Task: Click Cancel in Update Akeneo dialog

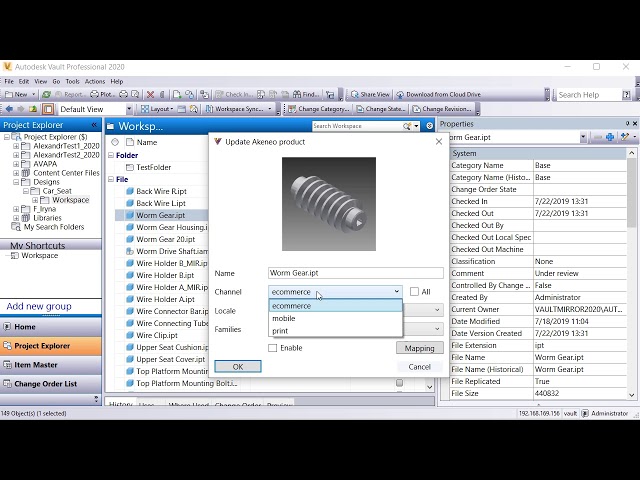Action: tap(420, 367)
